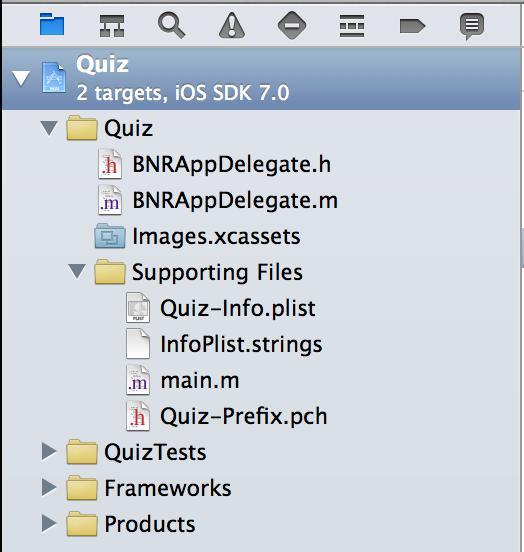
Task: Select BNRAppDelegate.m file
Action: [218, 200]
